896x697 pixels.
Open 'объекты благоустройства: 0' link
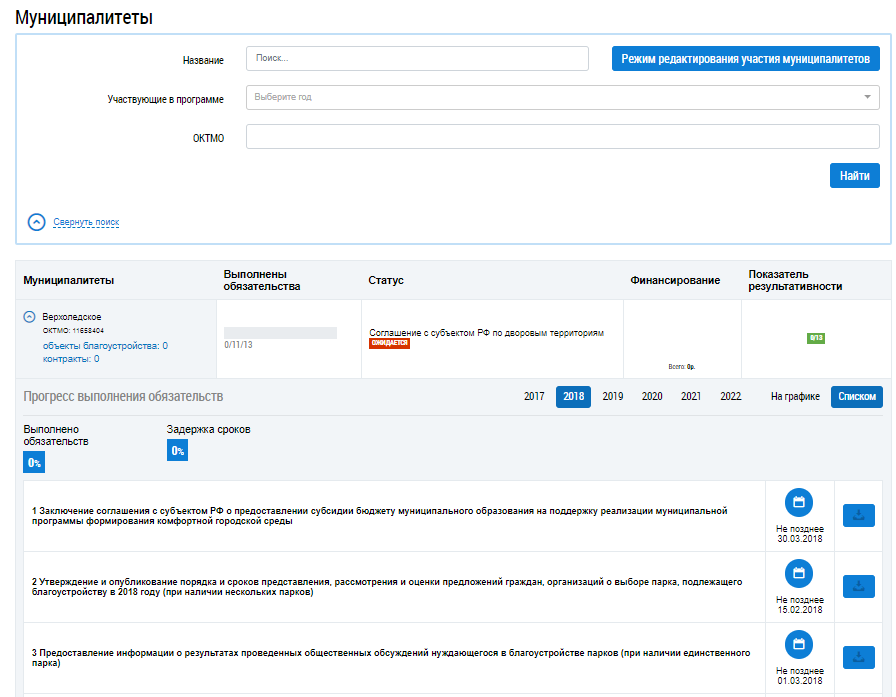[x=105, y=345]
